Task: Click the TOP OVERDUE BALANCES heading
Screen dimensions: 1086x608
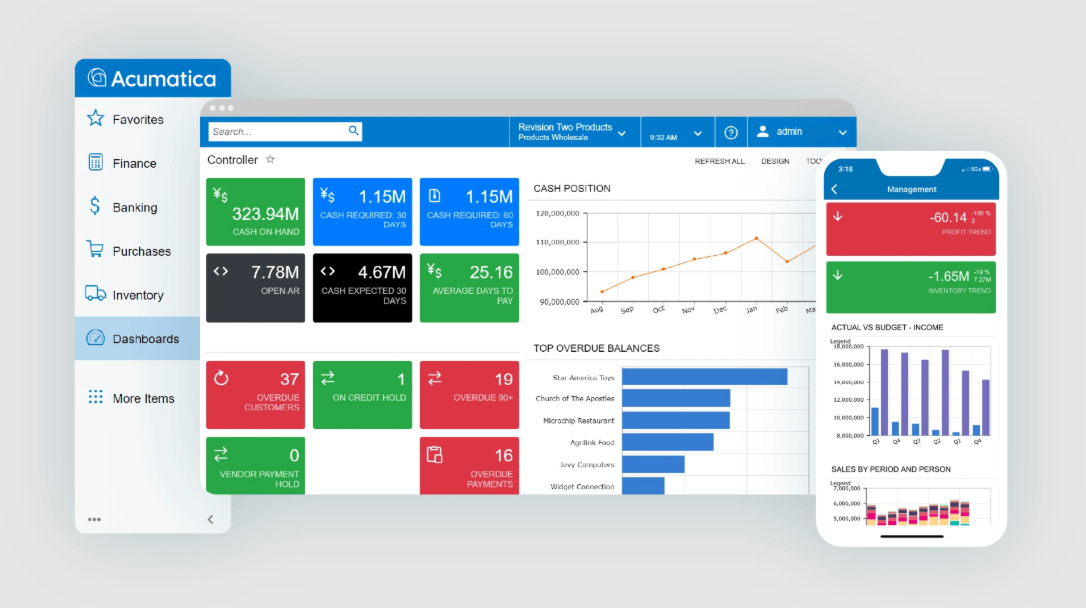Action: click(596, 348)
